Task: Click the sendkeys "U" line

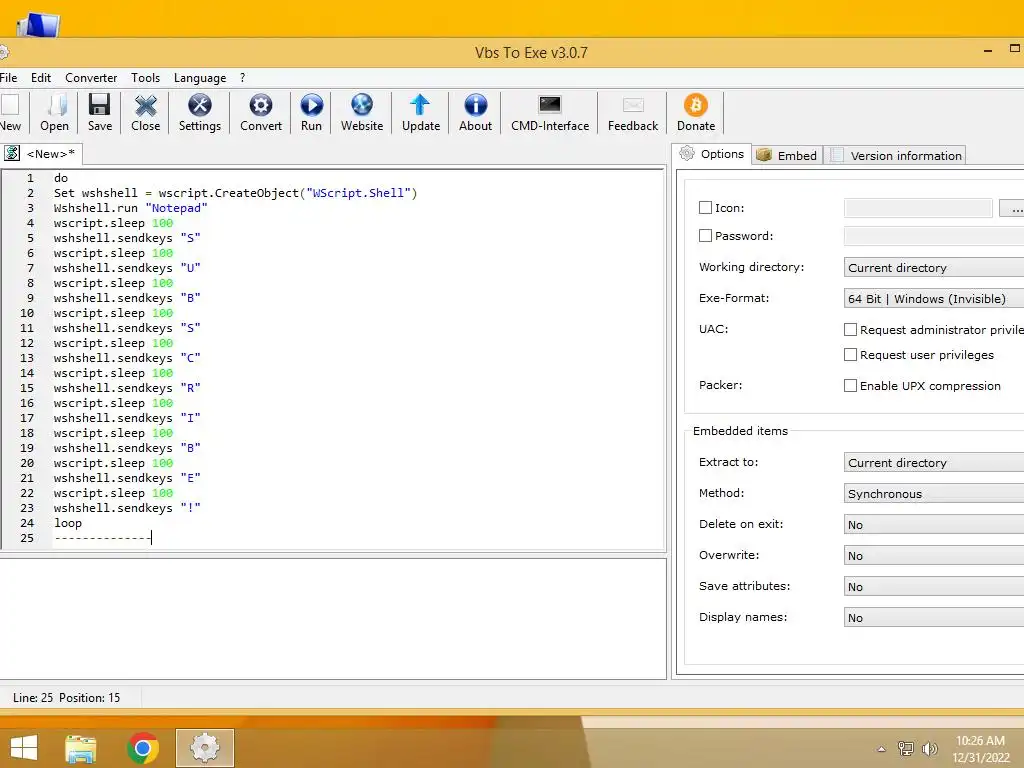Action: (x=127, y=268)
